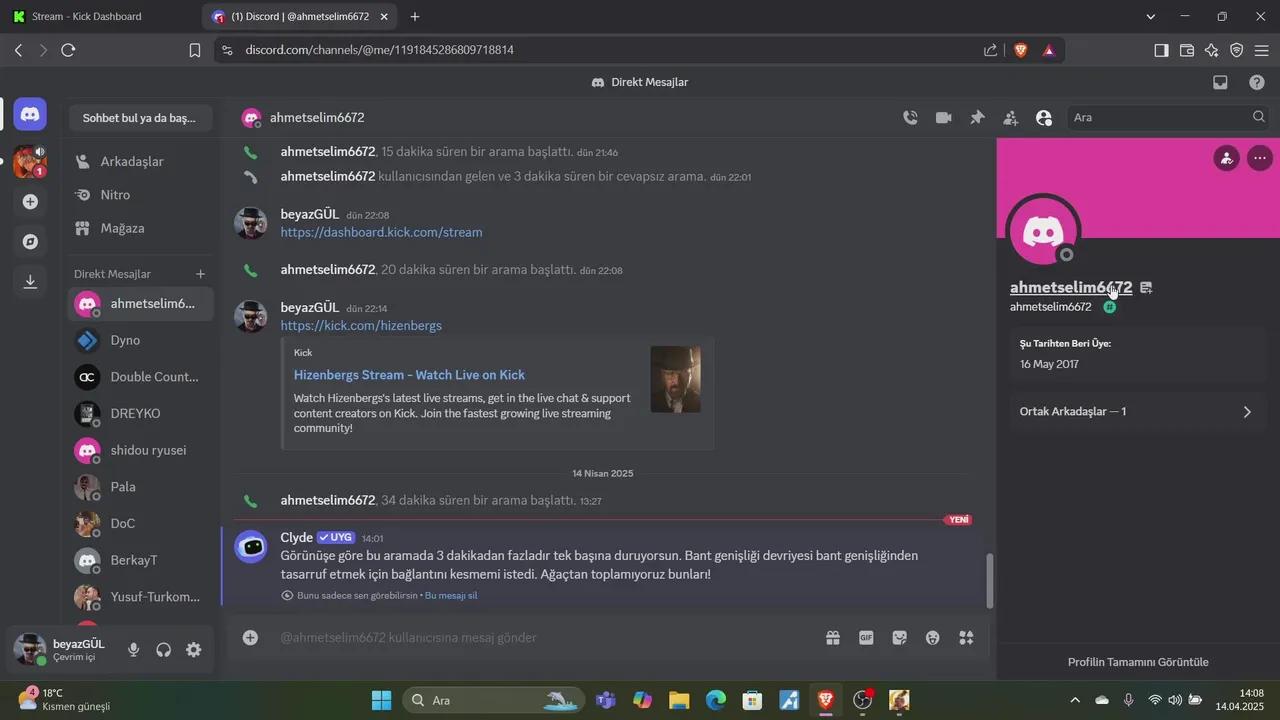Open the message attachment plus menu
Image resolution: width=1280 pixels, height=720 pixels.
[x=251, y=638]
